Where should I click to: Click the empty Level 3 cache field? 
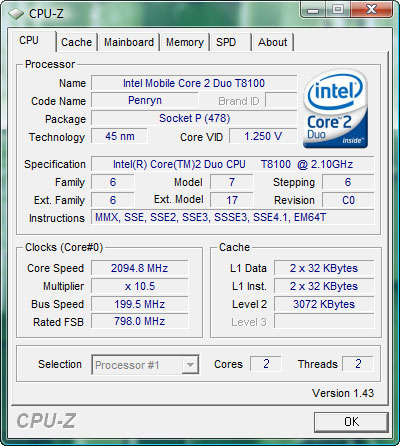coord(324,322)
